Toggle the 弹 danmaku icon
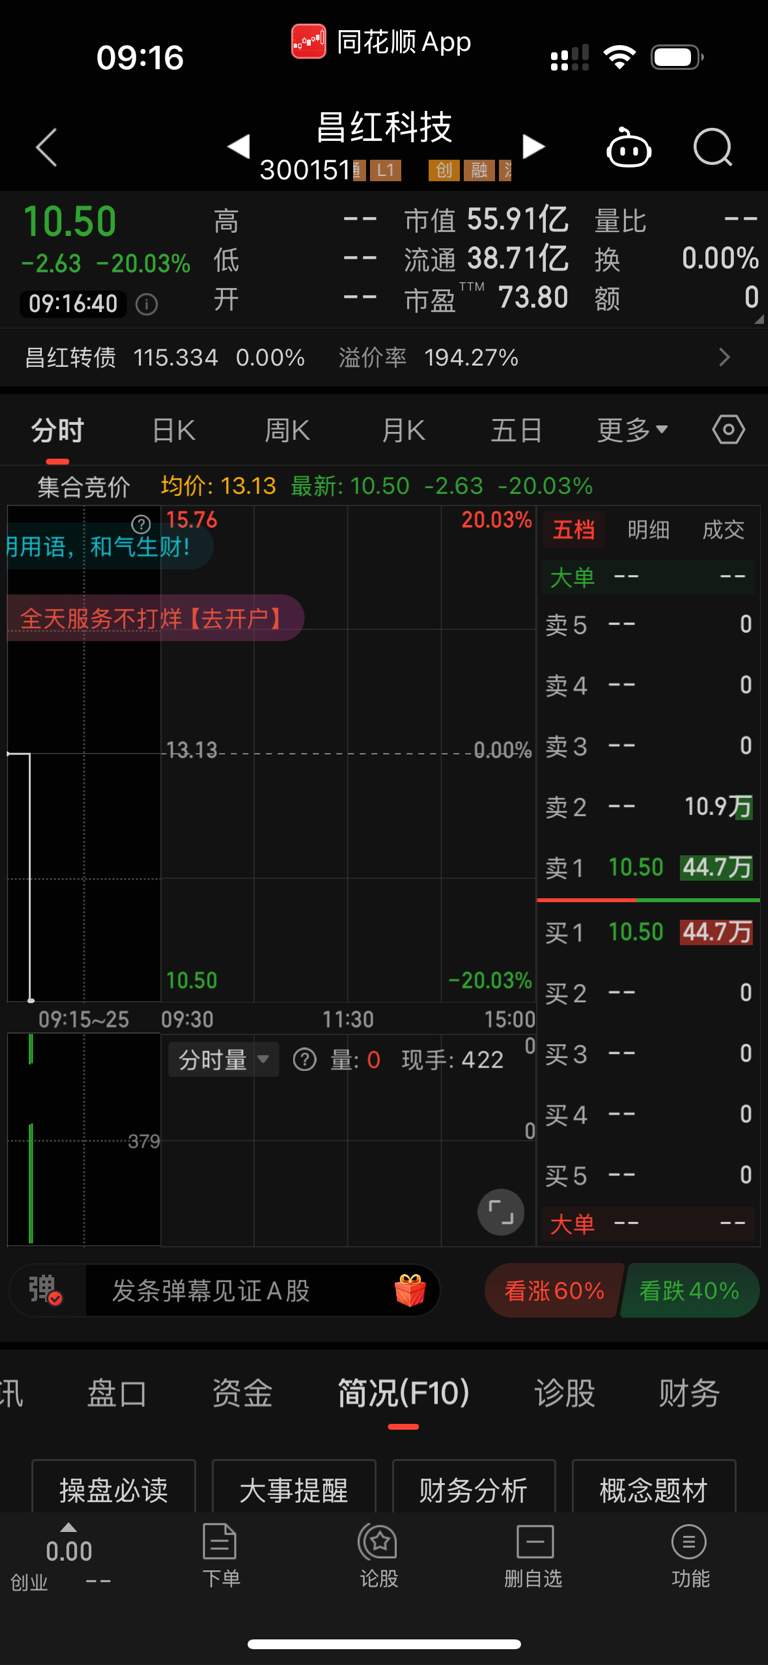The width and height of the screenshot is (769, 1665). (45, 1290)
